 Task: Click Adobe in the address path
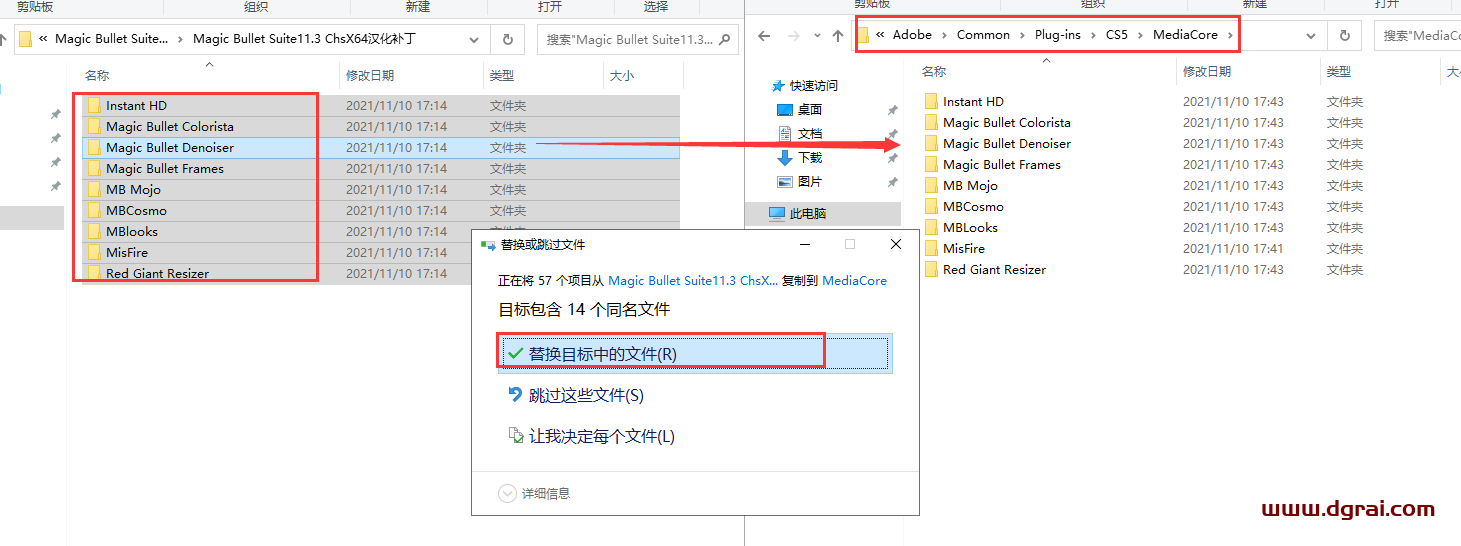[912, 35]
